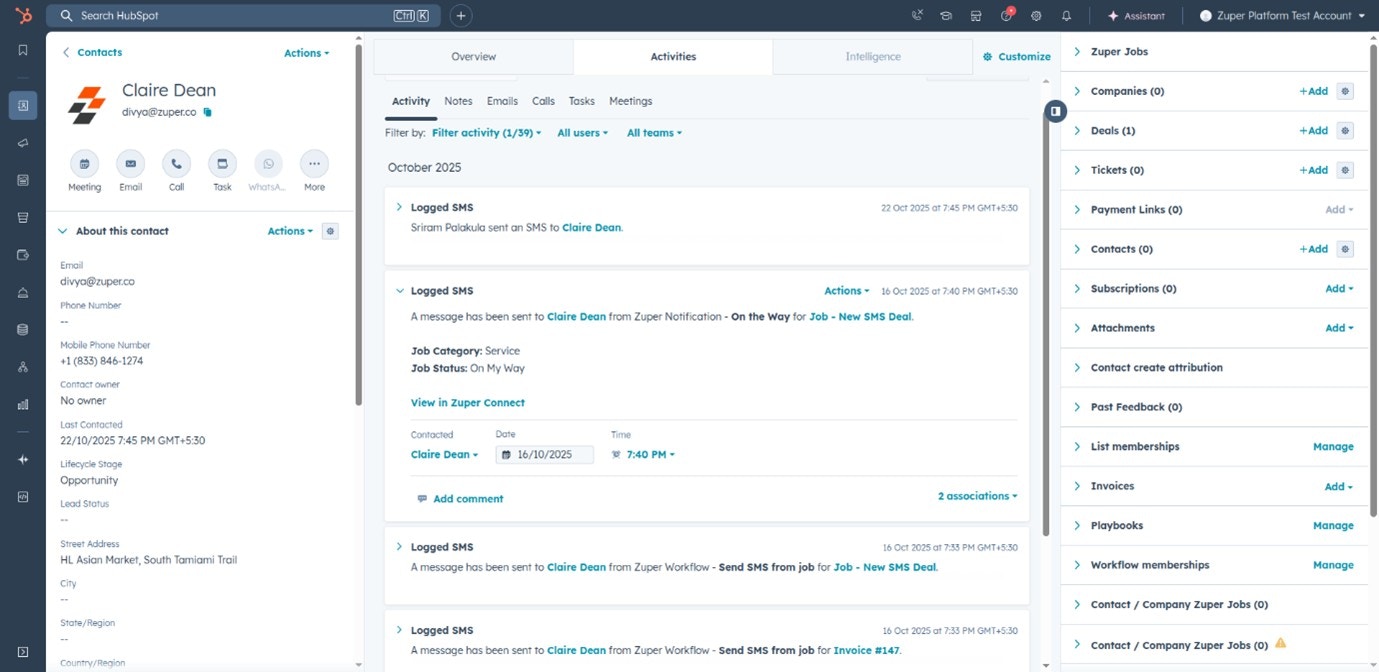Open the Reporting bar-chart sidebar icon
This screenshot has width=1379, height=672.
(x=22, y=404)
